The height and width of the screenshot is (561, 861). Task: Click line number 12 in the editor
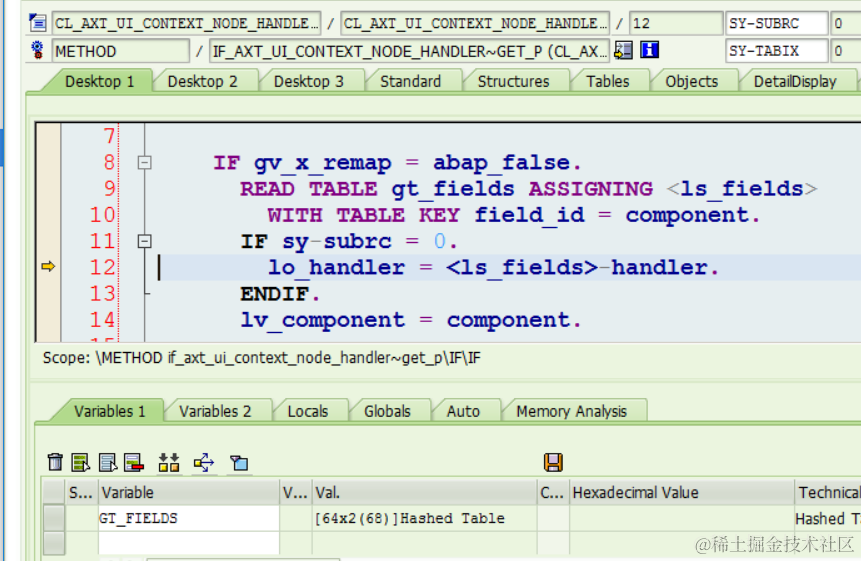(x=103, y=267)
